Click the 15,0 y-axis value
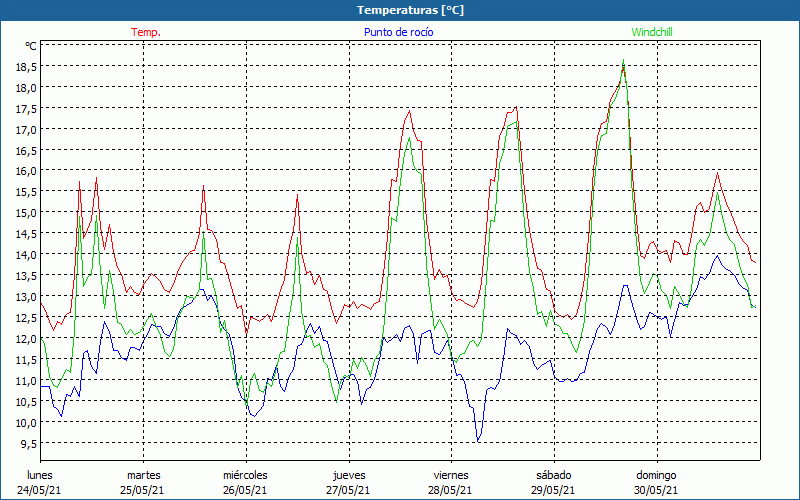The width and height of the screenshot is (800, 500). (x=28, y=213)
